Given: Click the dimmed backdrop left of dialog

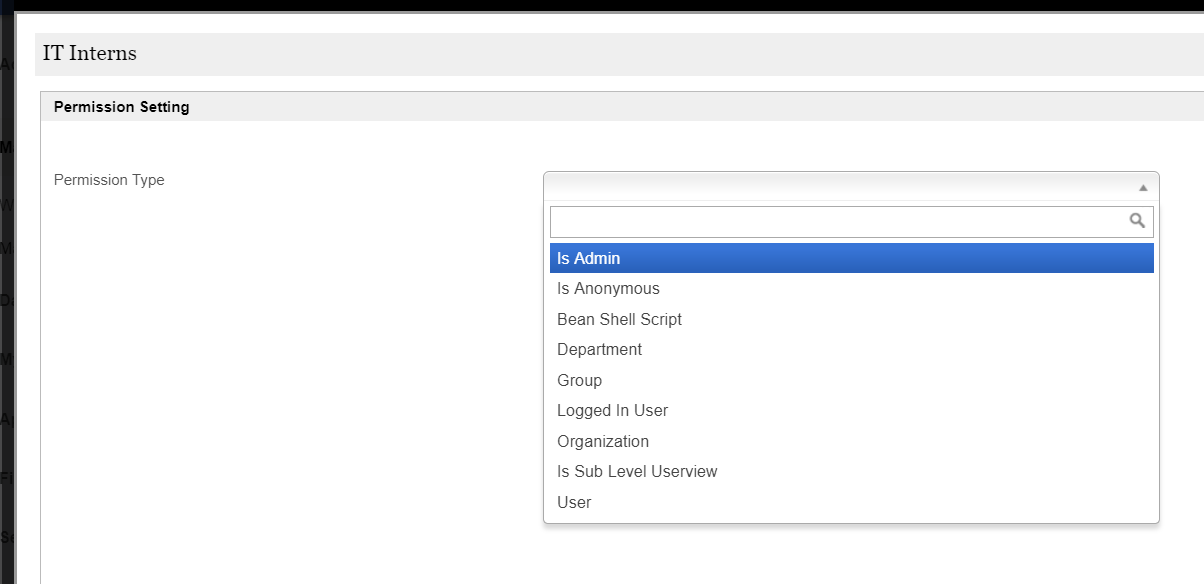Looking at the screenshot, I should (7, 300).
